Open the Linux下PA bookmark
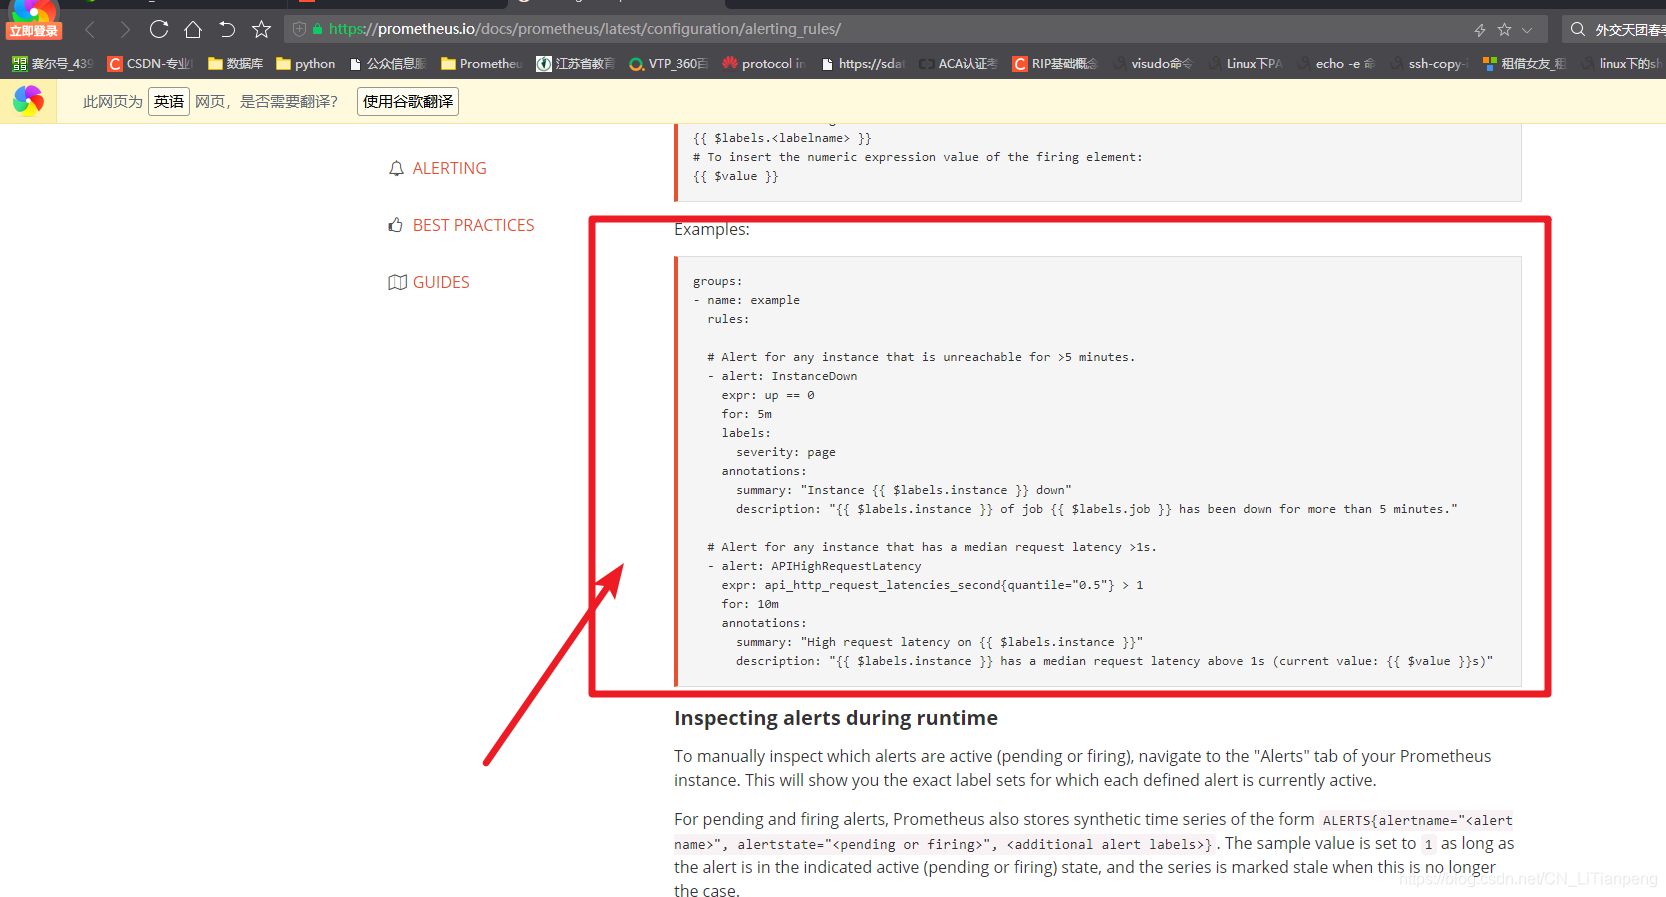The image size is (1666, 897). 1245,63
